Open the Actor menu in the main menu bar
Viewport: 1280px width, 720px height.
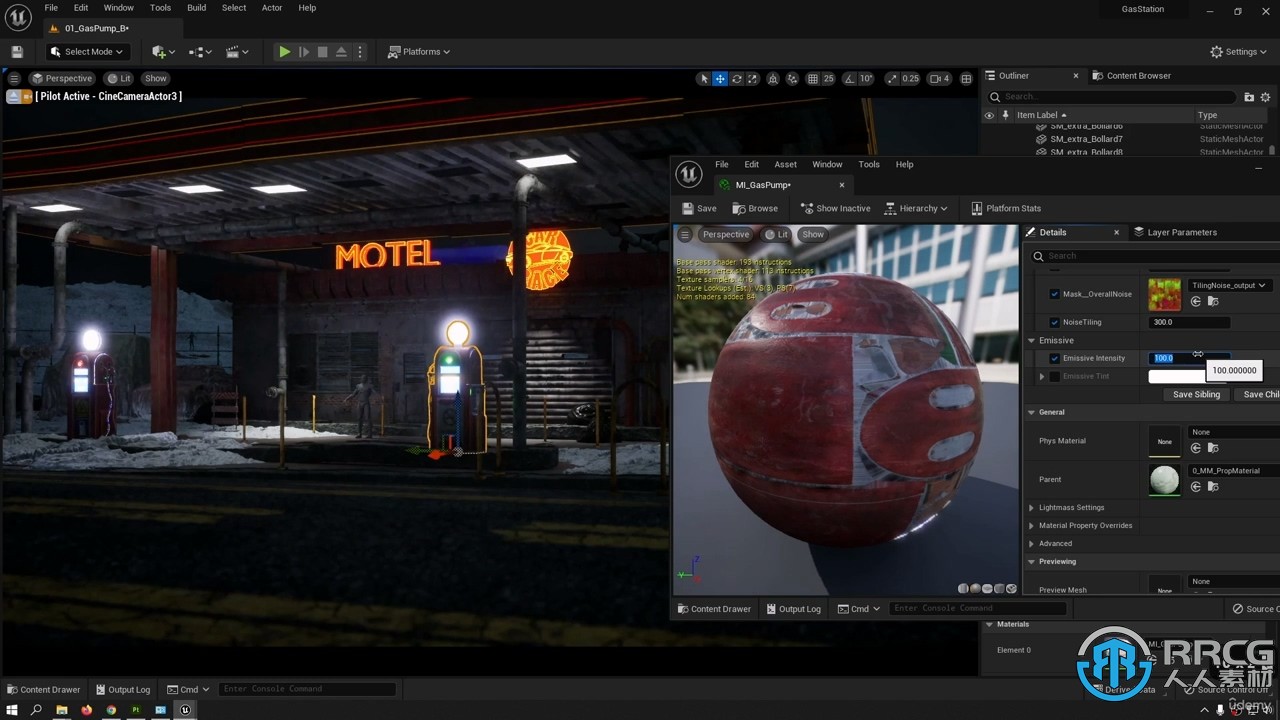tap(272, 8)
